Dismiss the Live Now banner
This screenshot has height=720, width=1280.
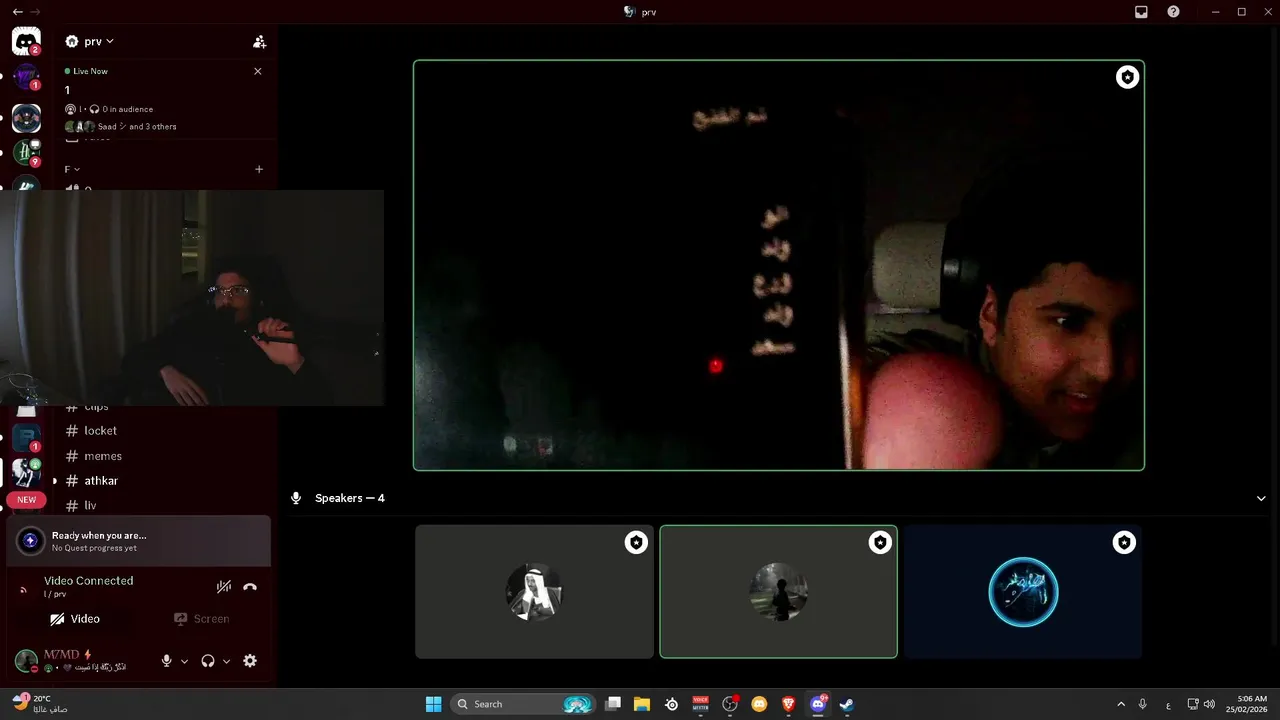point(258,71)
